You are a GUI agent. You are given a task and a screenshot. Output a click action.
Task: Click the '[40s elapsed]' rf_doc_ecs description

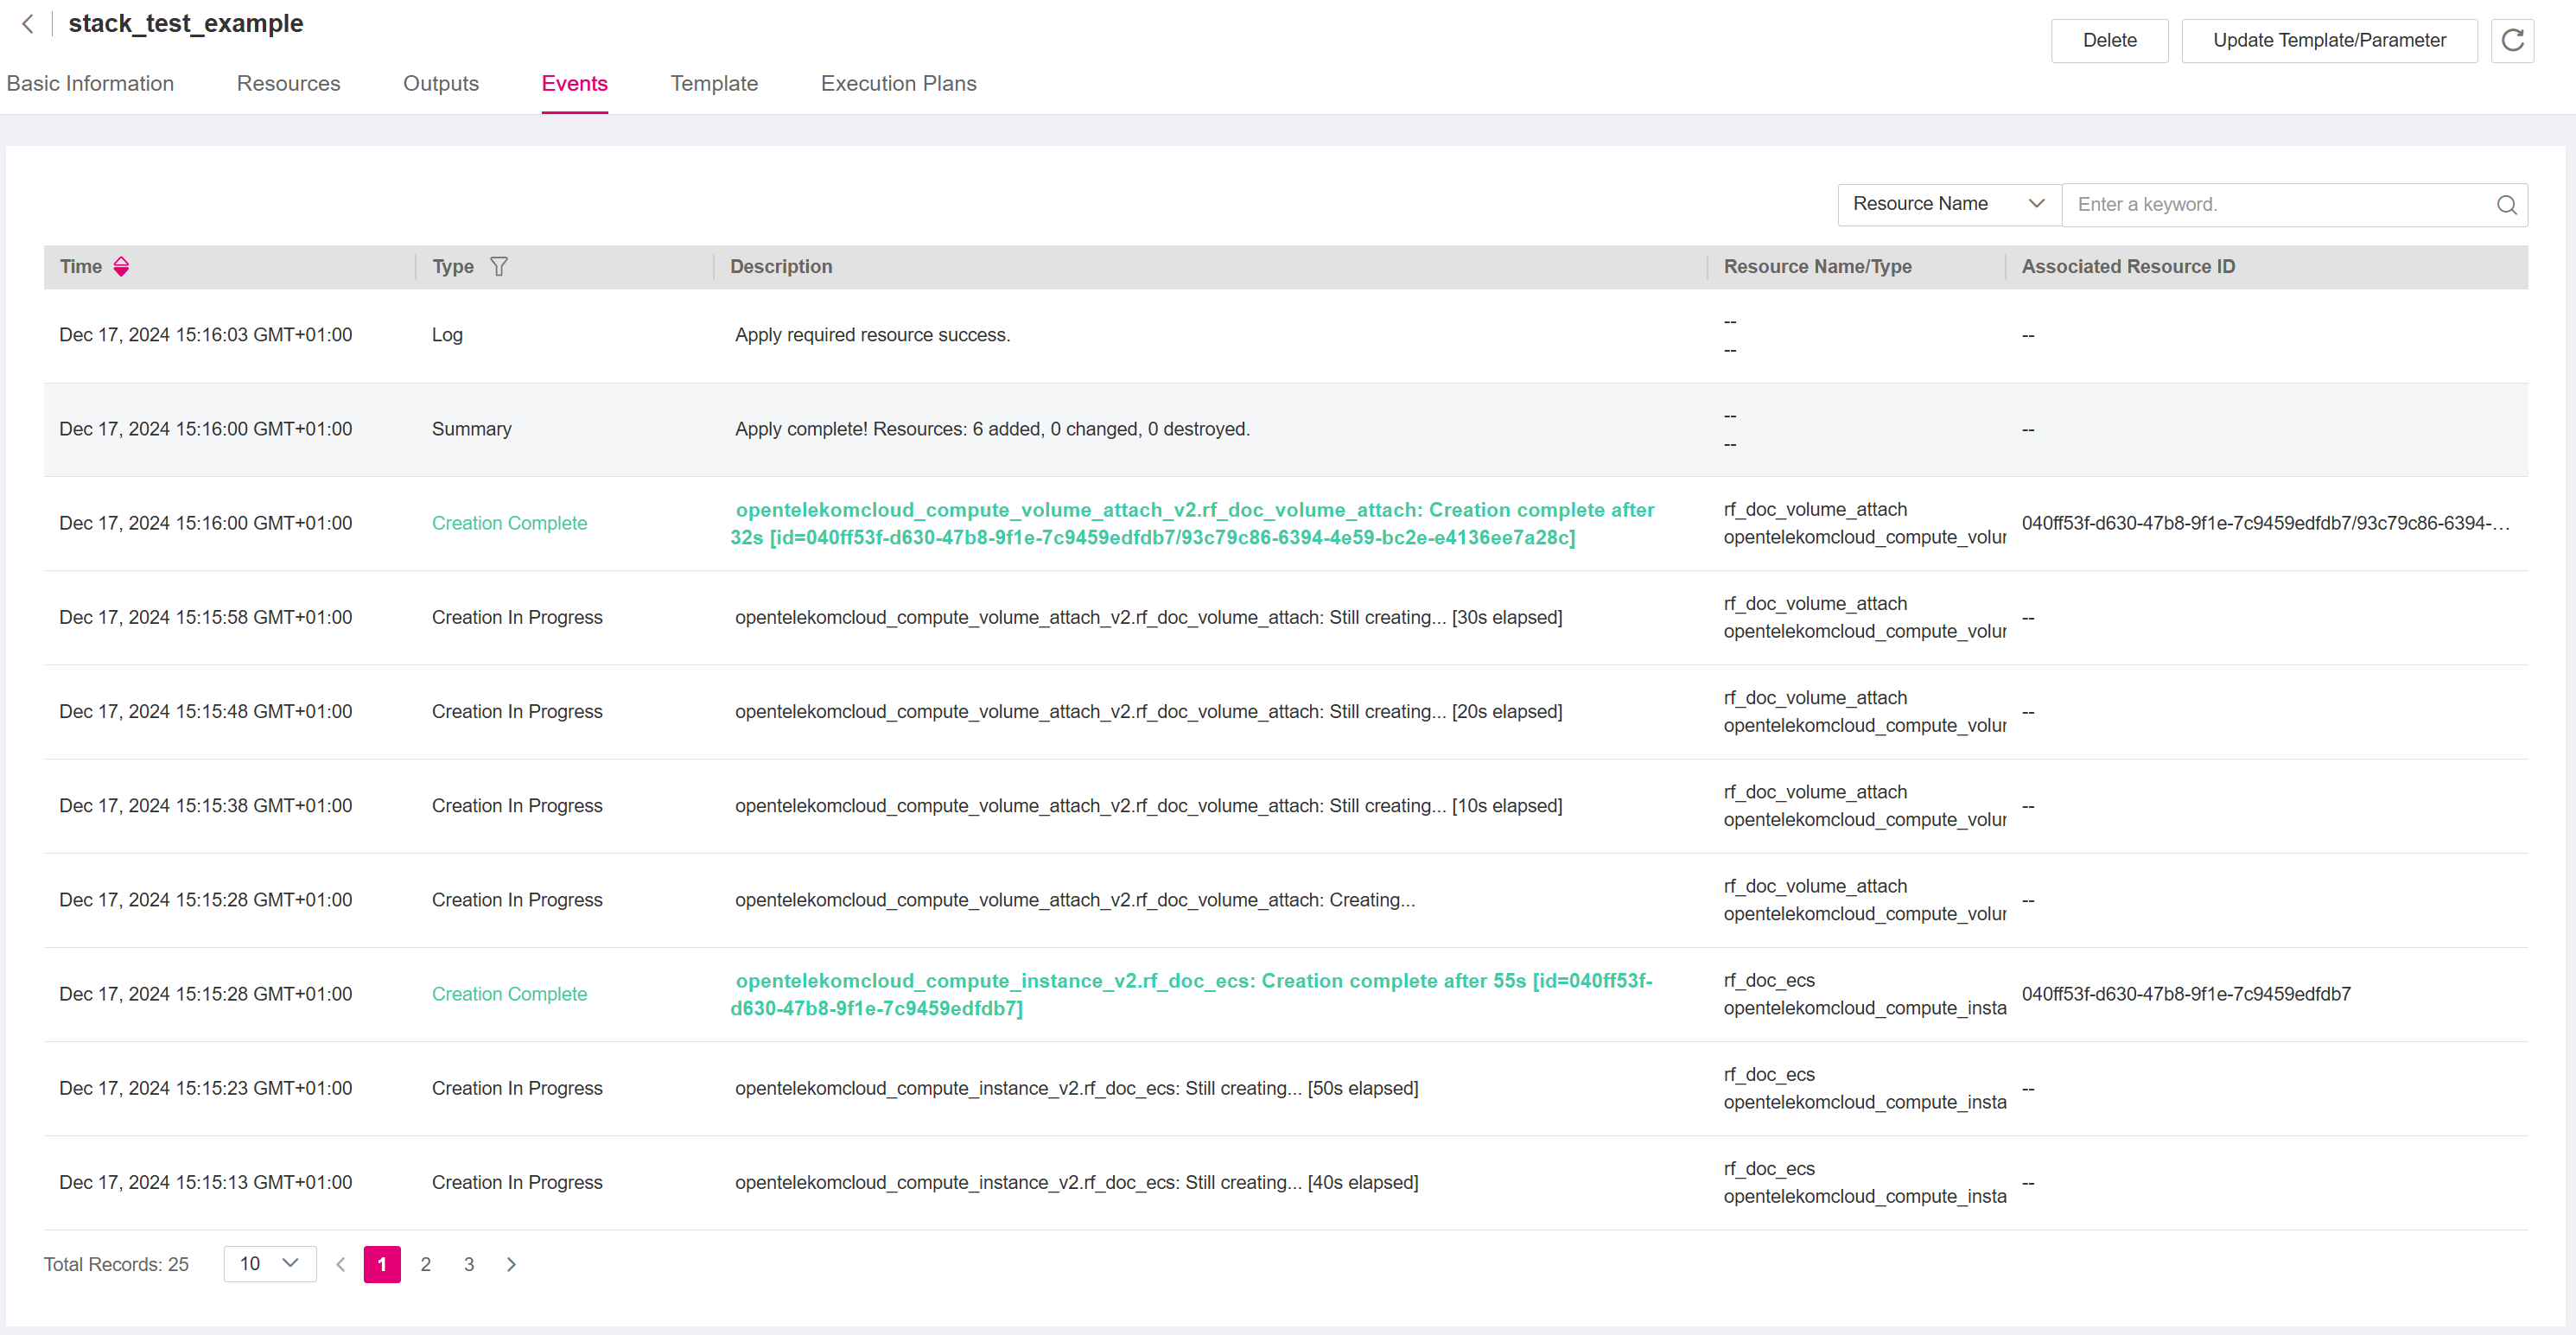1076,1182
